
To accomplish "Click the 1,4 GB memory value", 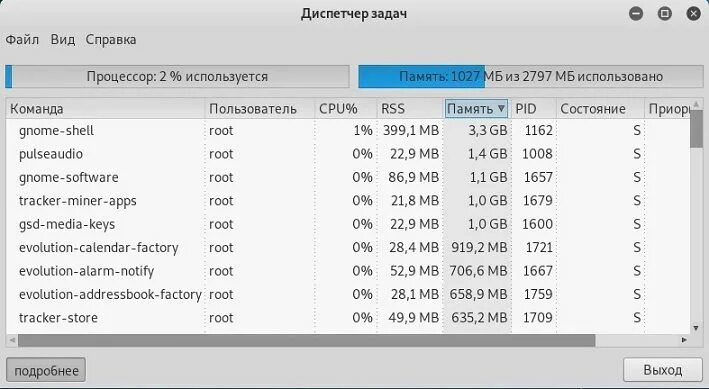I will [x=487, y=154].
